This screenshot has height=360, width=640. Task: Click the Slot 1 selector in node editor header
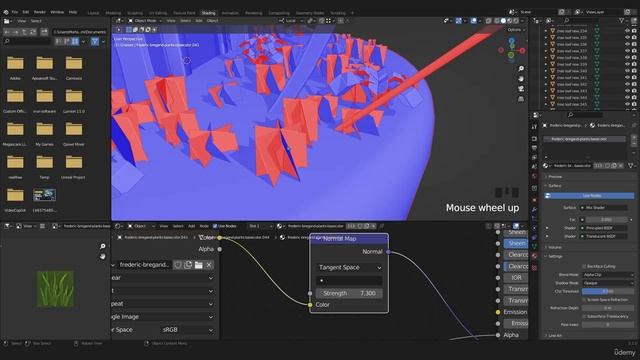pos(260,226)
